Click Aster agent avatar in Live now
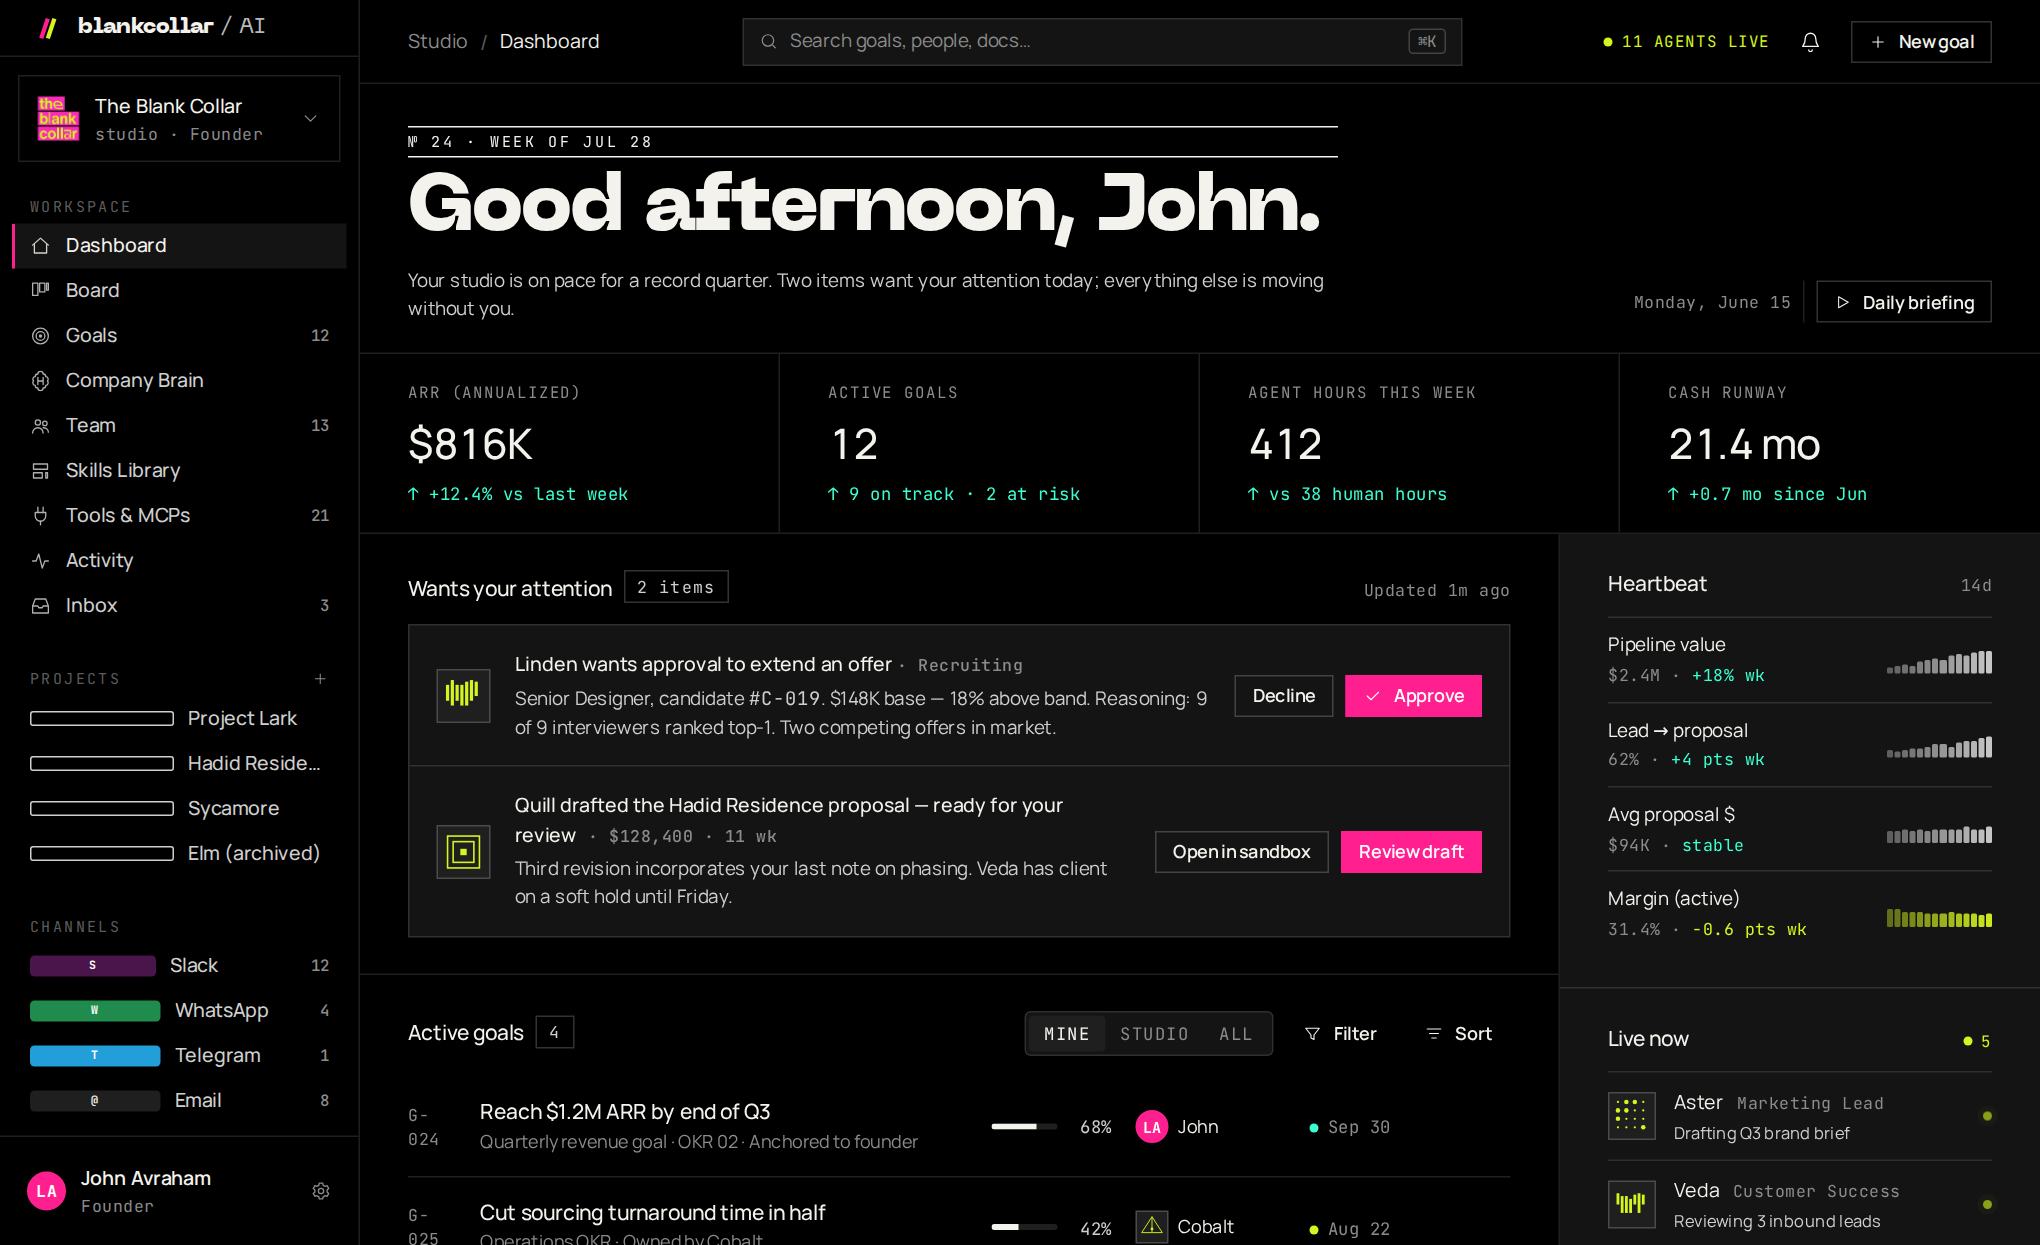Viewport: 2040px width, 1245px height. [1631, 1116]
